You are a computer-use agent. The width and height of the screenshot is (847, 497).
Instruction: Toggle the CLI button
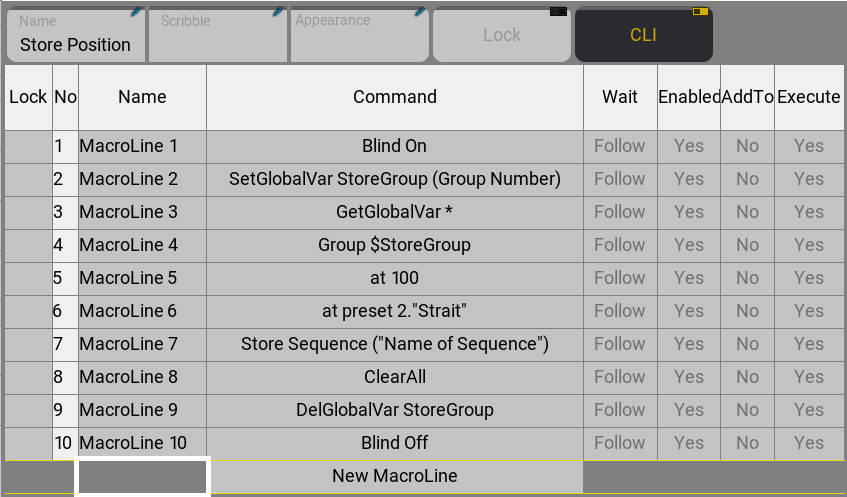(x=643, y=35)
